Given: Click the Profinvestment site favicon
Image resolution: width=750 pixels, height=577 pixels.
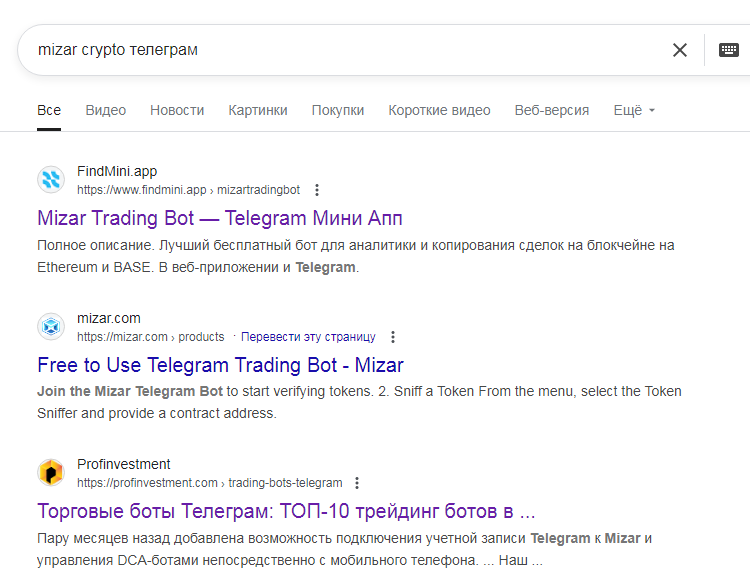Looking at the screenshot, I should tap(51, 473).
